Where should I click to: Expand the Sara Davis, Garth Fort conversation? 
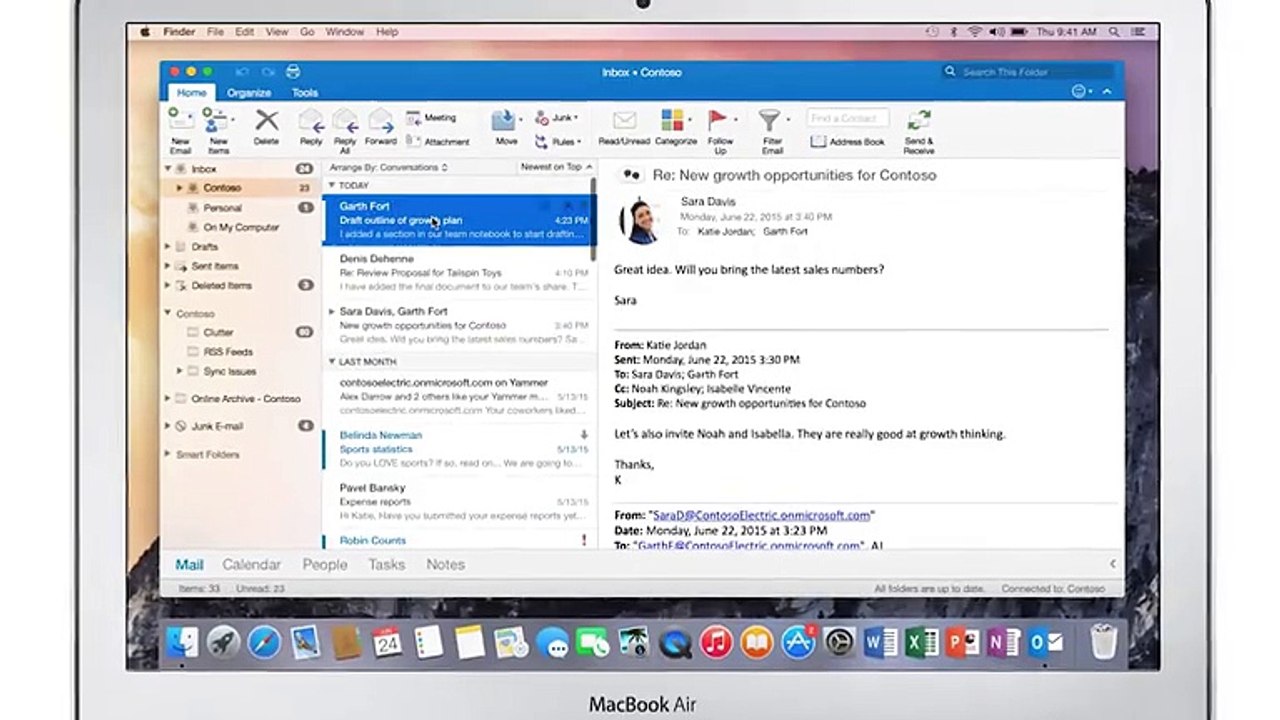(332, 311)
